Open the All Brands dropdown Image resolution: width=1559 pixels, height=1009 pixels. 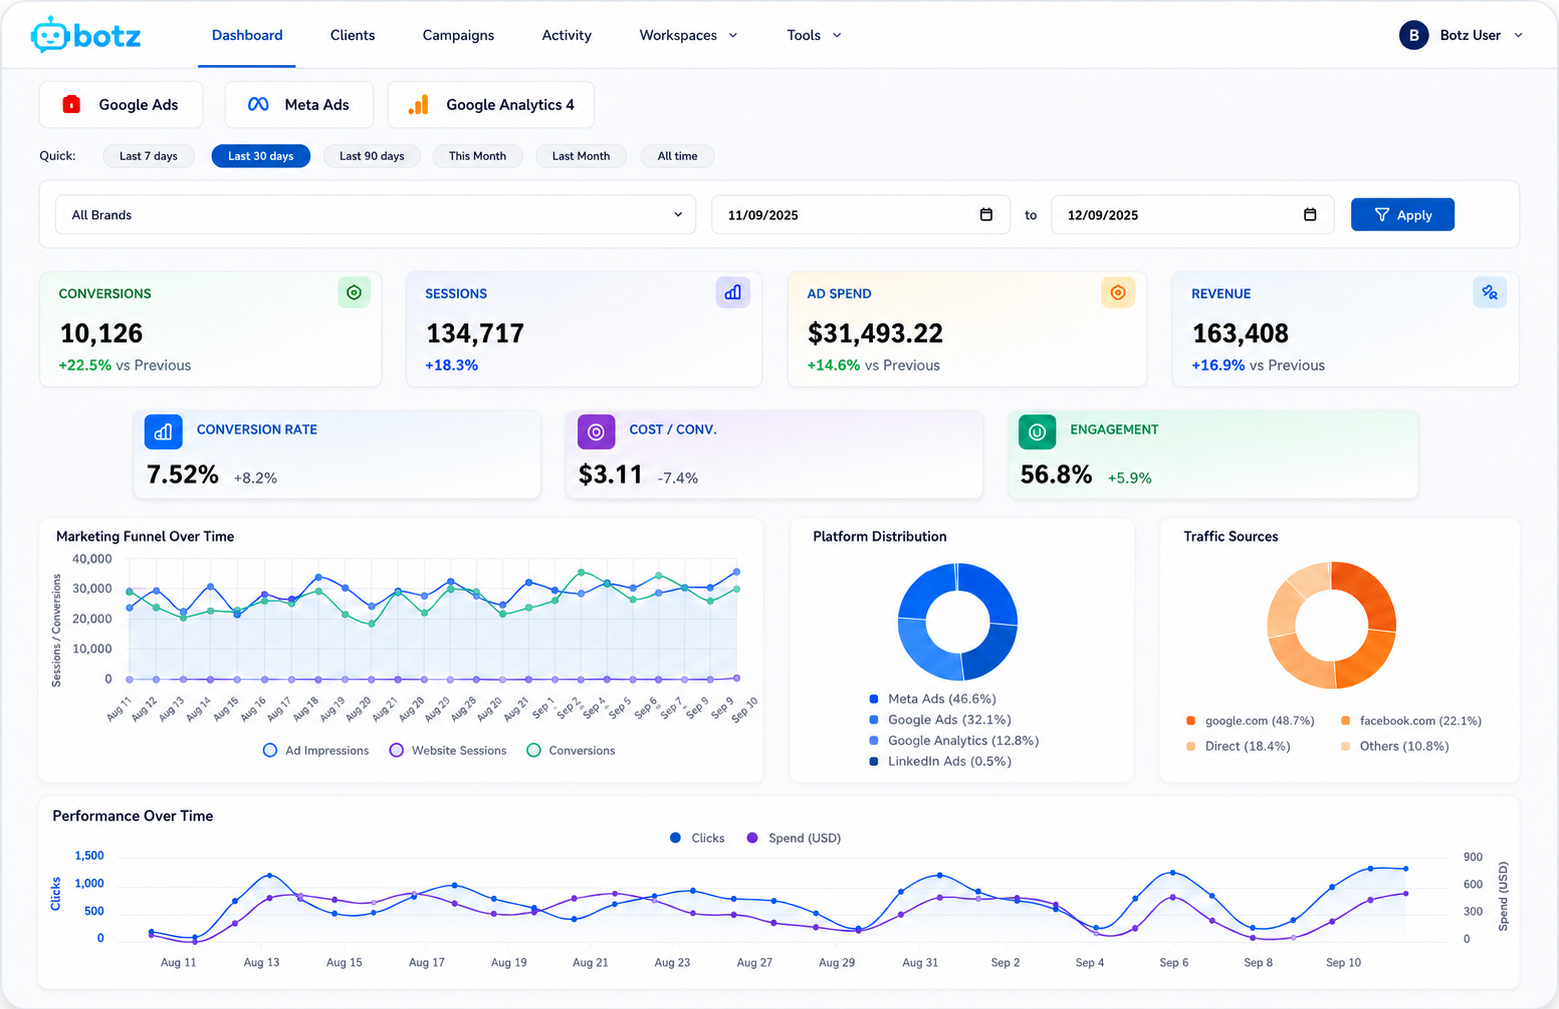click(x=376, y=214)
